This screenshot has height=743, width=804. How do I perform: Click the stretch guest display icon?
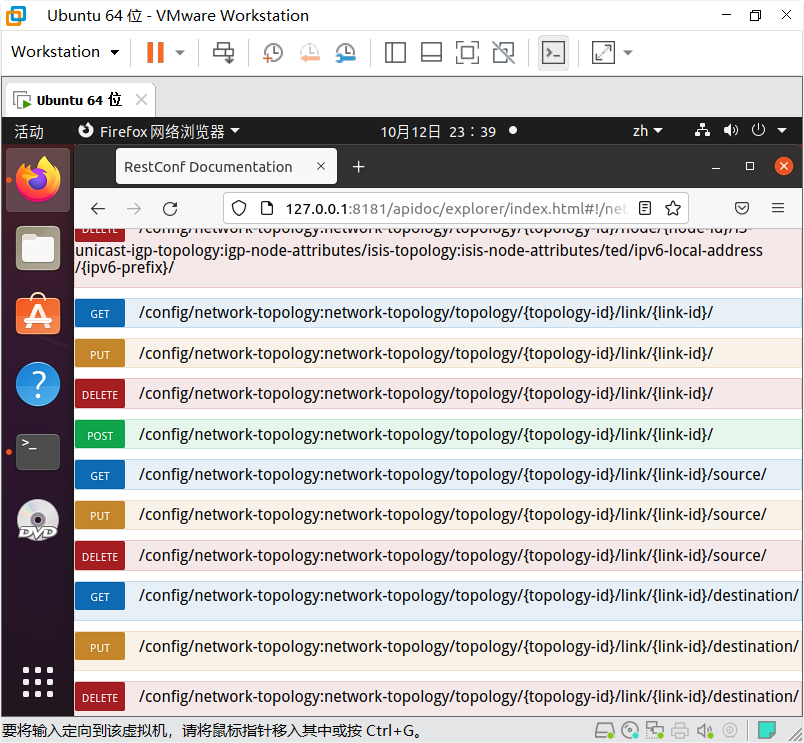pos(603,52)
